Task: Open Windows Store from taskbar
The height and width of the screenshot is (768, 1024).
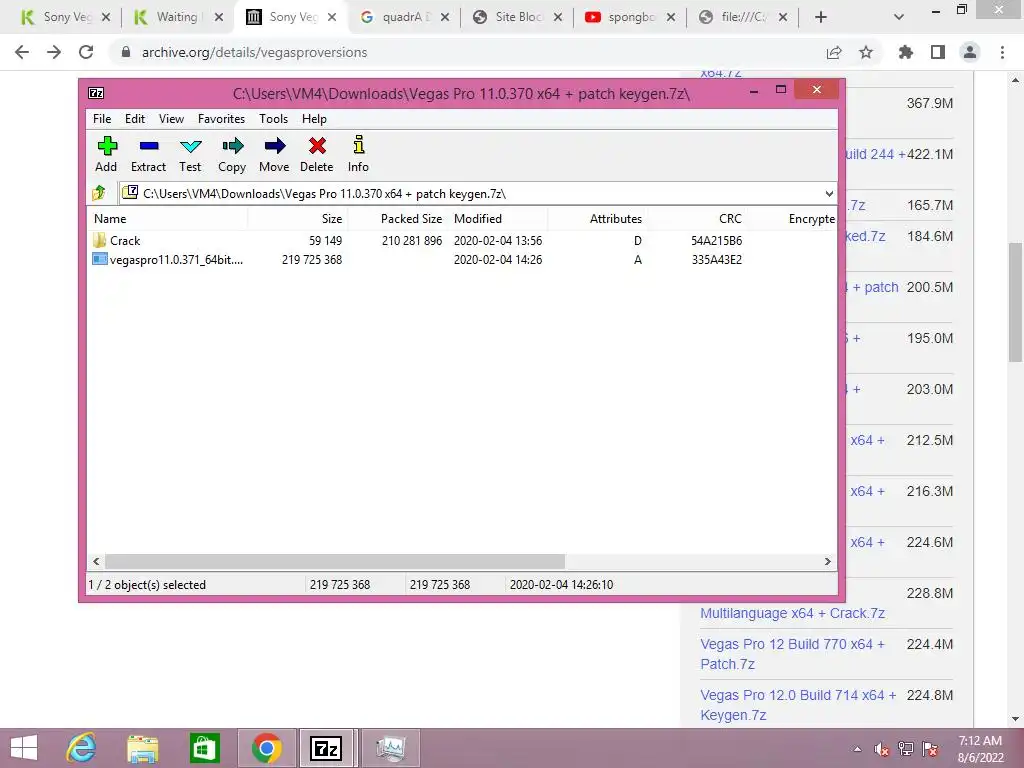Action: tap(204, 748)
